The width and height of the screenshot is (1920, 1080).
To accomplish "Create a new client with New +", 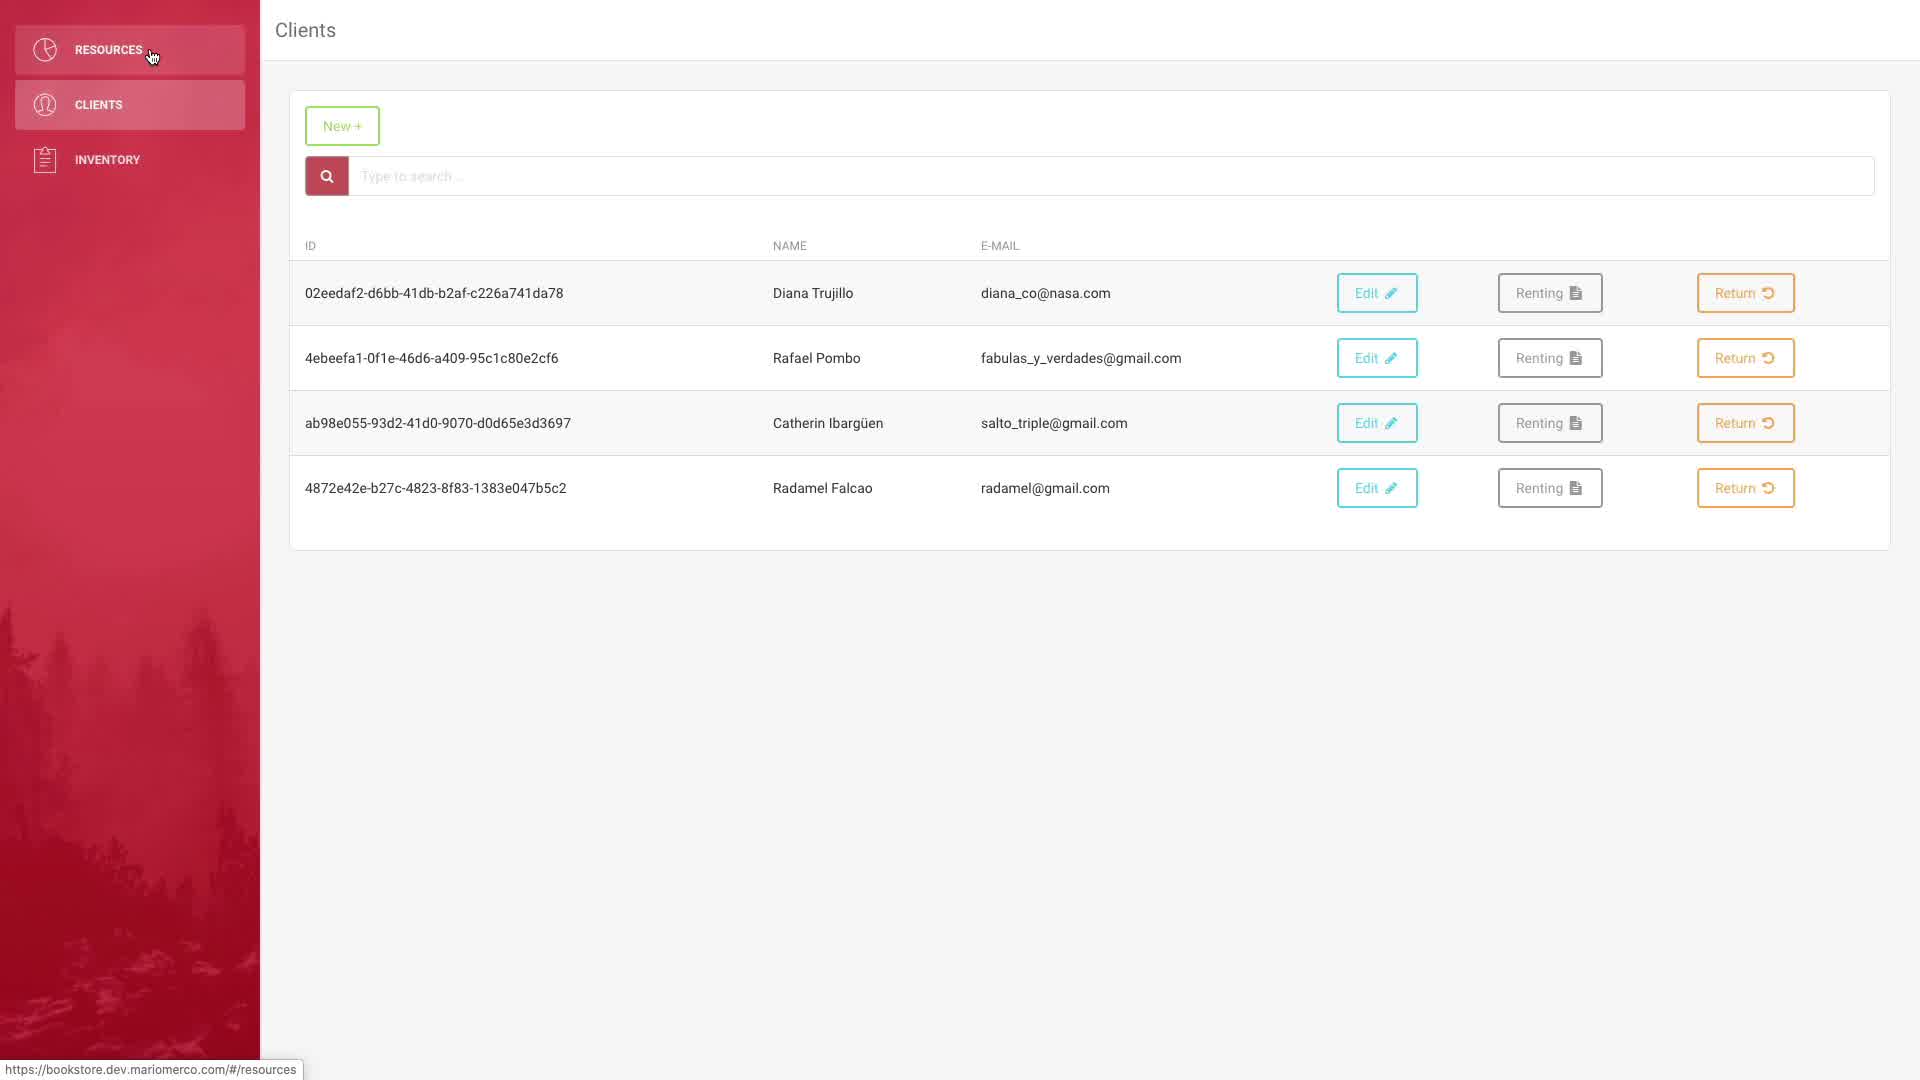I will pos(342,126).
